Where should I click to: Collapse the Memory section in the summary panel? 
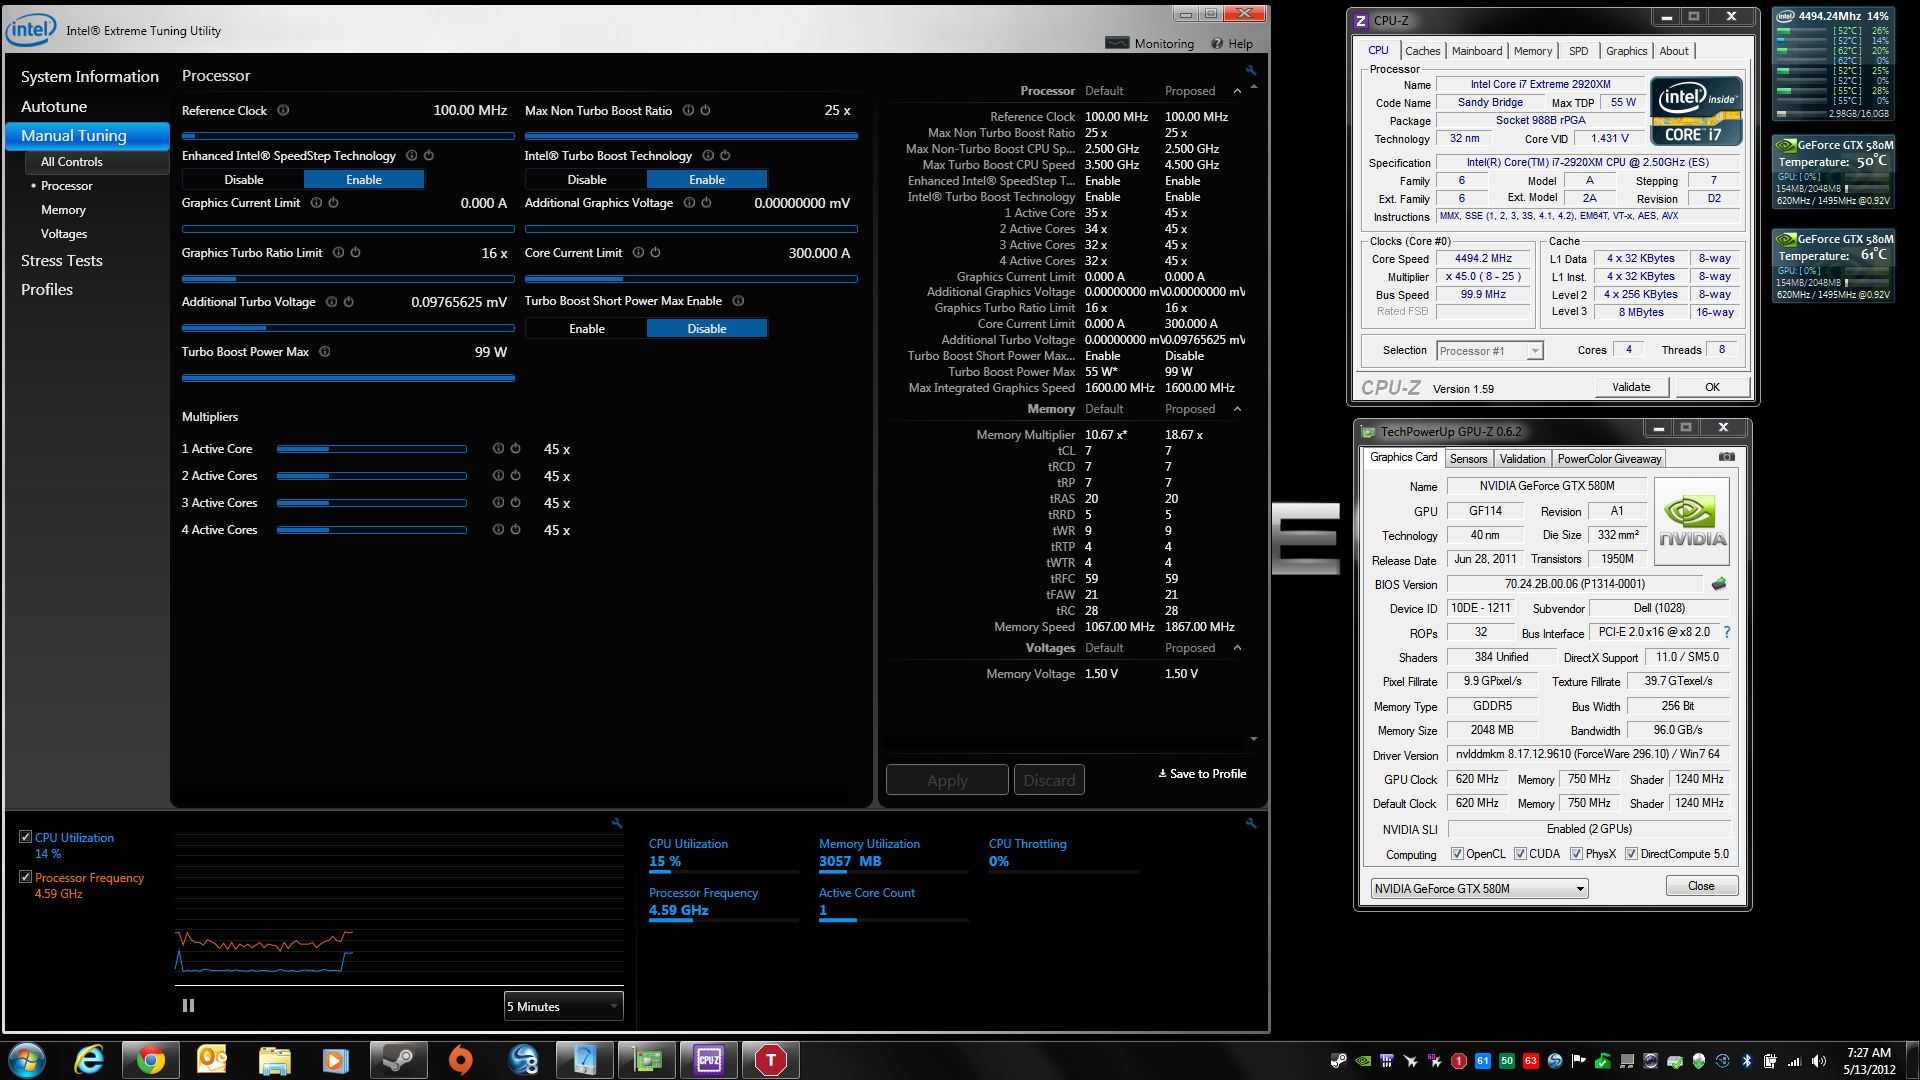pos(1237,409)
